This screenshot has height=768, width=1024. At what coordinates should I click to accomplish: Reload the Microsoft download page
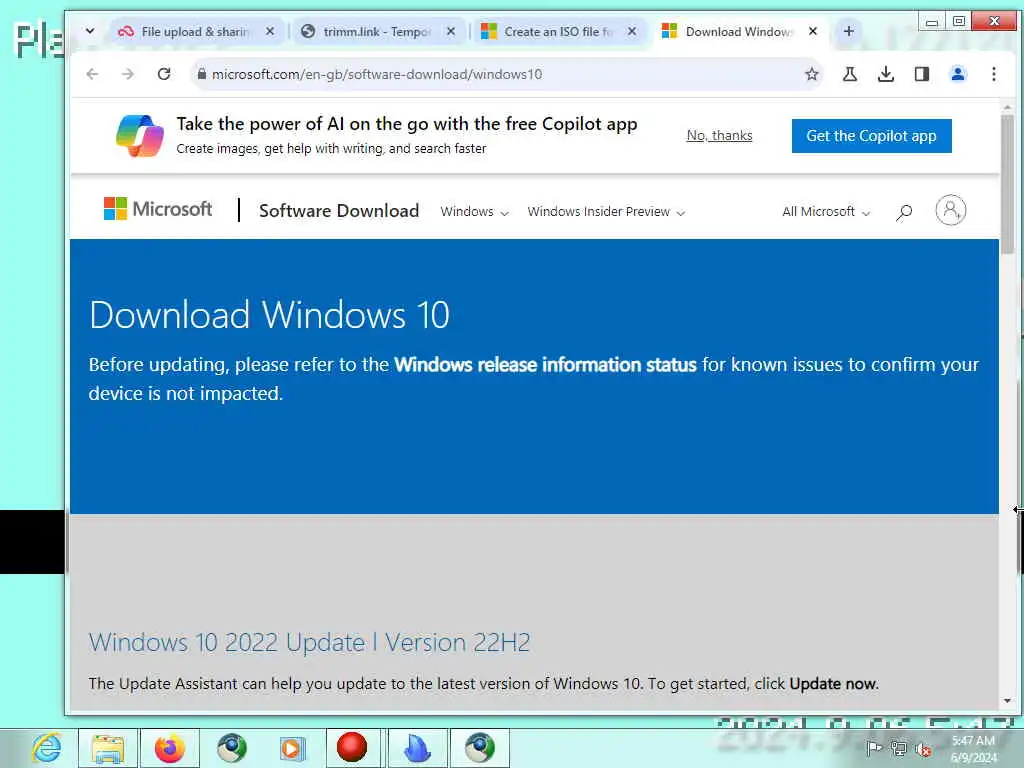coord(164,74)
